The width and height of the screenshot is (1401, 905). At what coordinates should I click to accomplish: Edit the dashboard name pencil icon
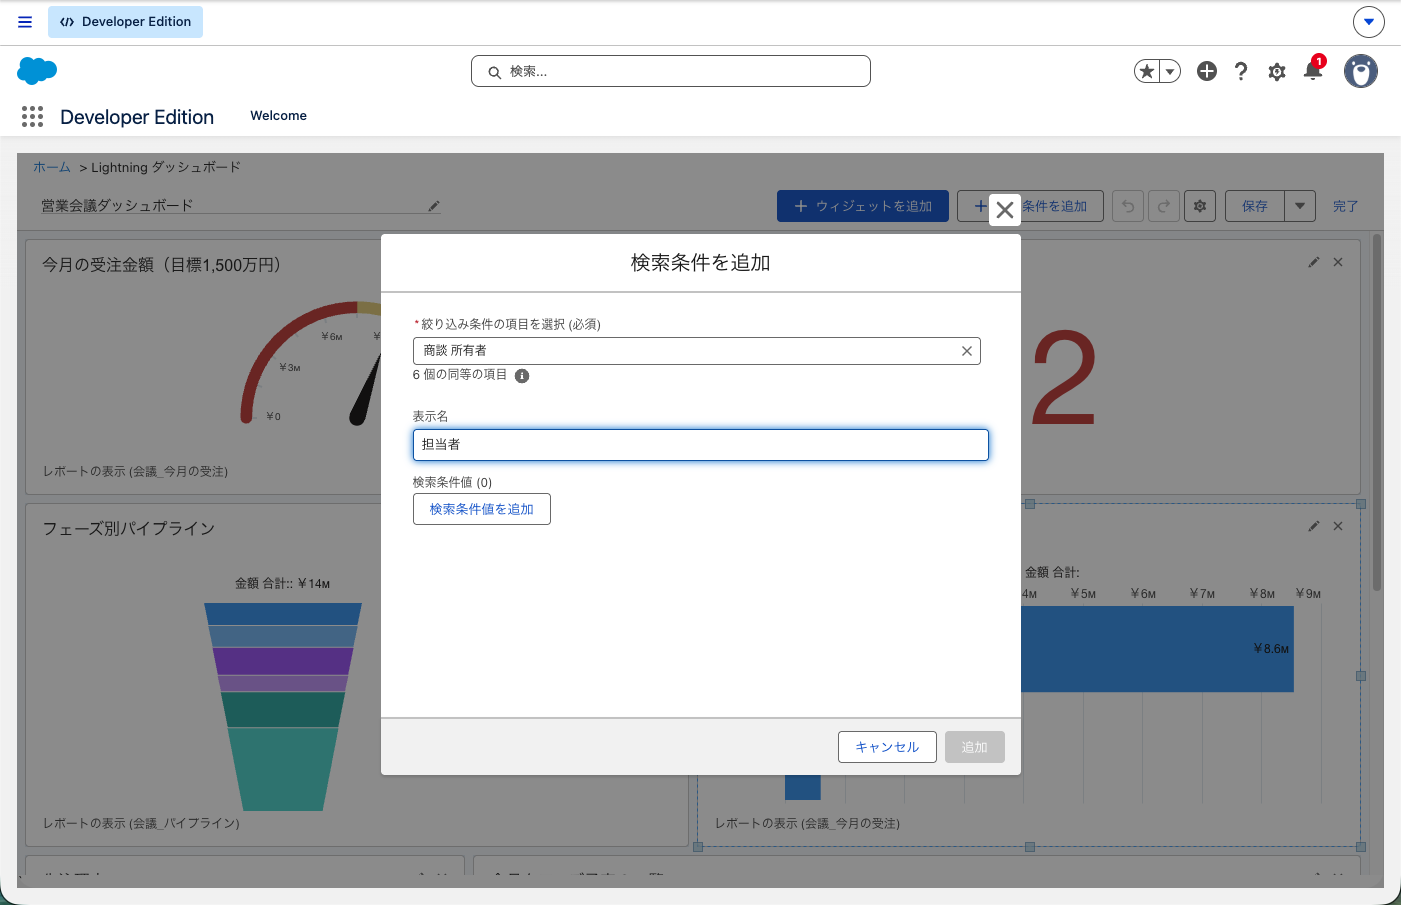tap(434, 206)
